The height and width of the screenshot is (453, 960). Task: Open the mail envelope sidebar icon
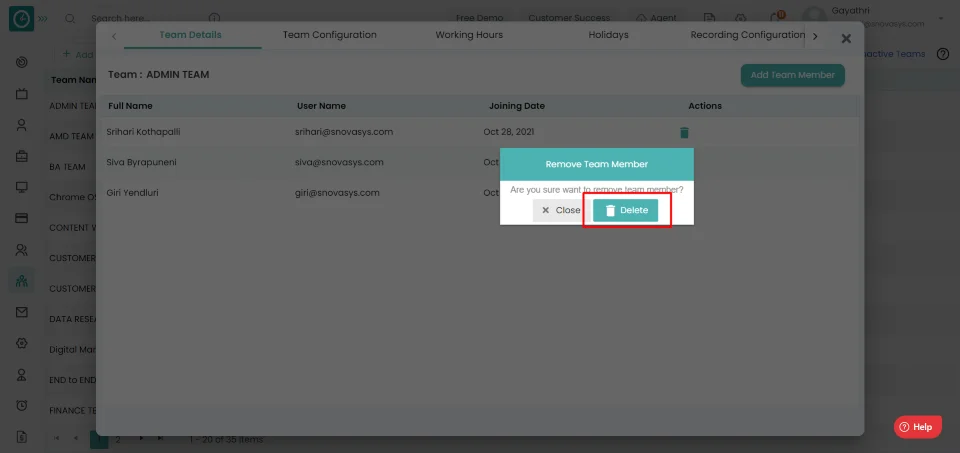tap(22, 312)
